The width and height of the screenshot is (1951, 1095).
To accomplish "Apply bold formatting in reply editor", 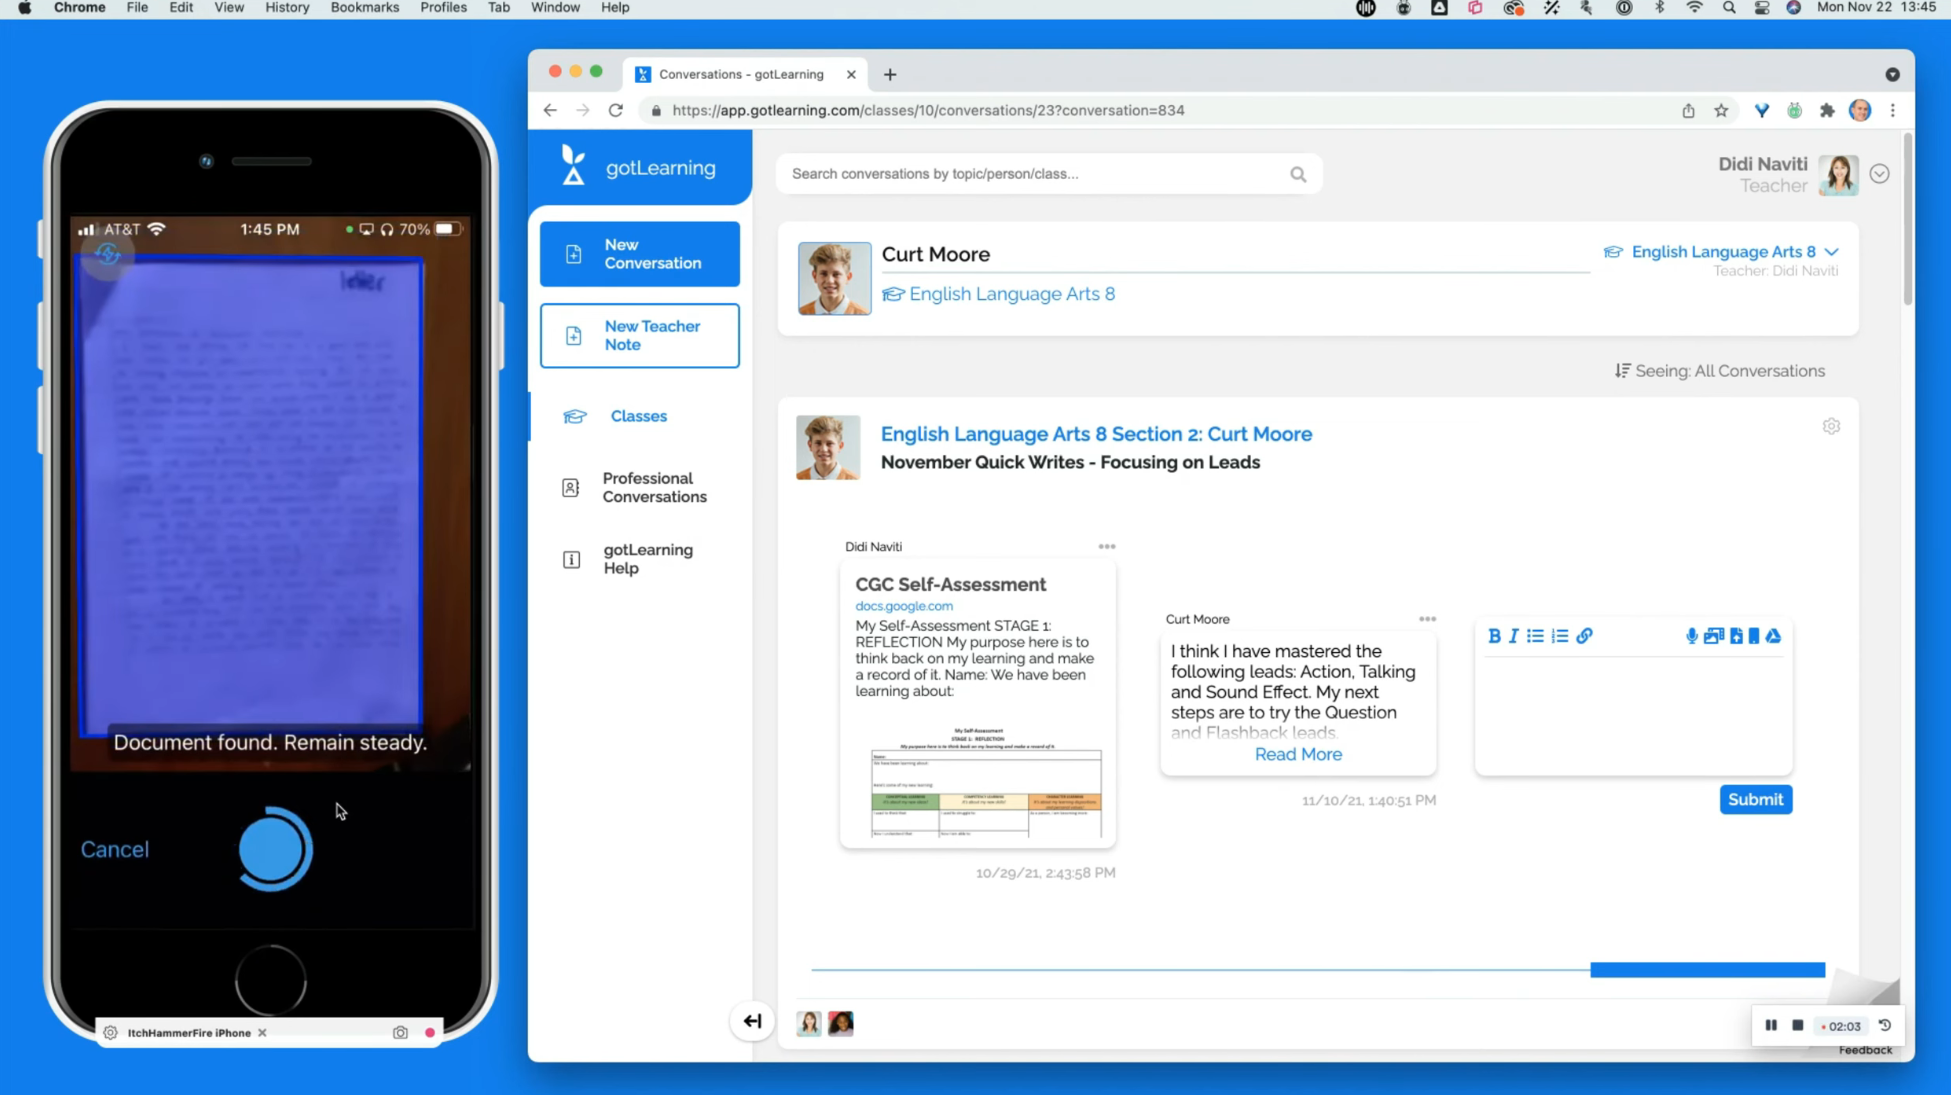I will (1494, 636).
